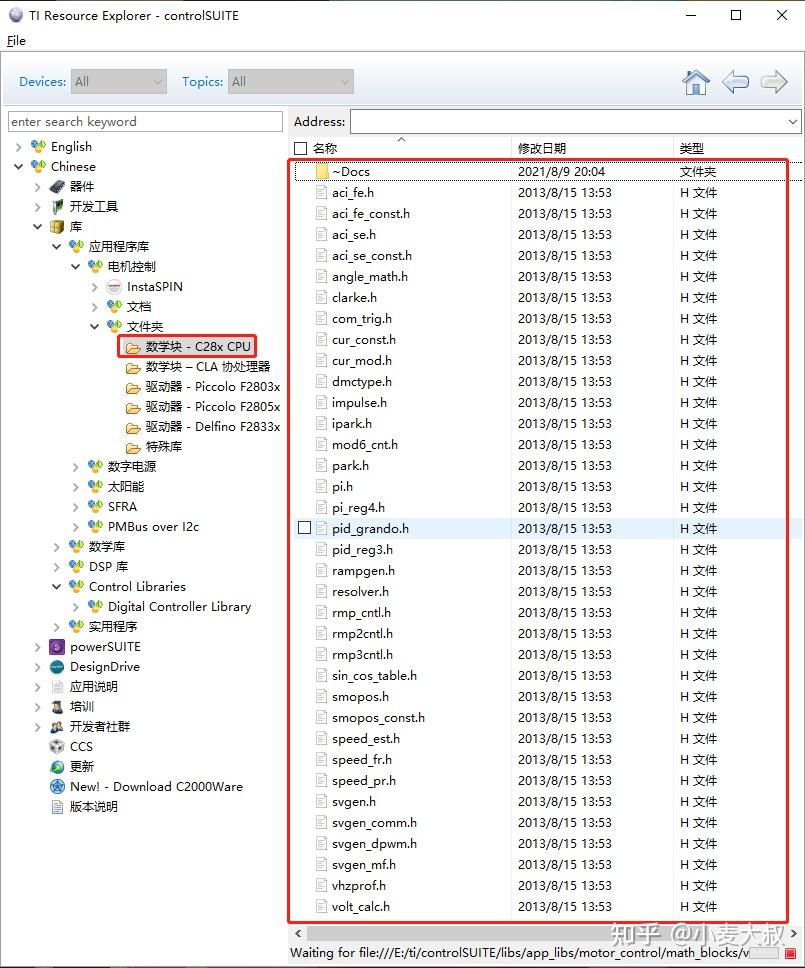This screenshot has height=968, width=805.
Task: Click the forward navigation arrow
Action: (x=773, y=83)
